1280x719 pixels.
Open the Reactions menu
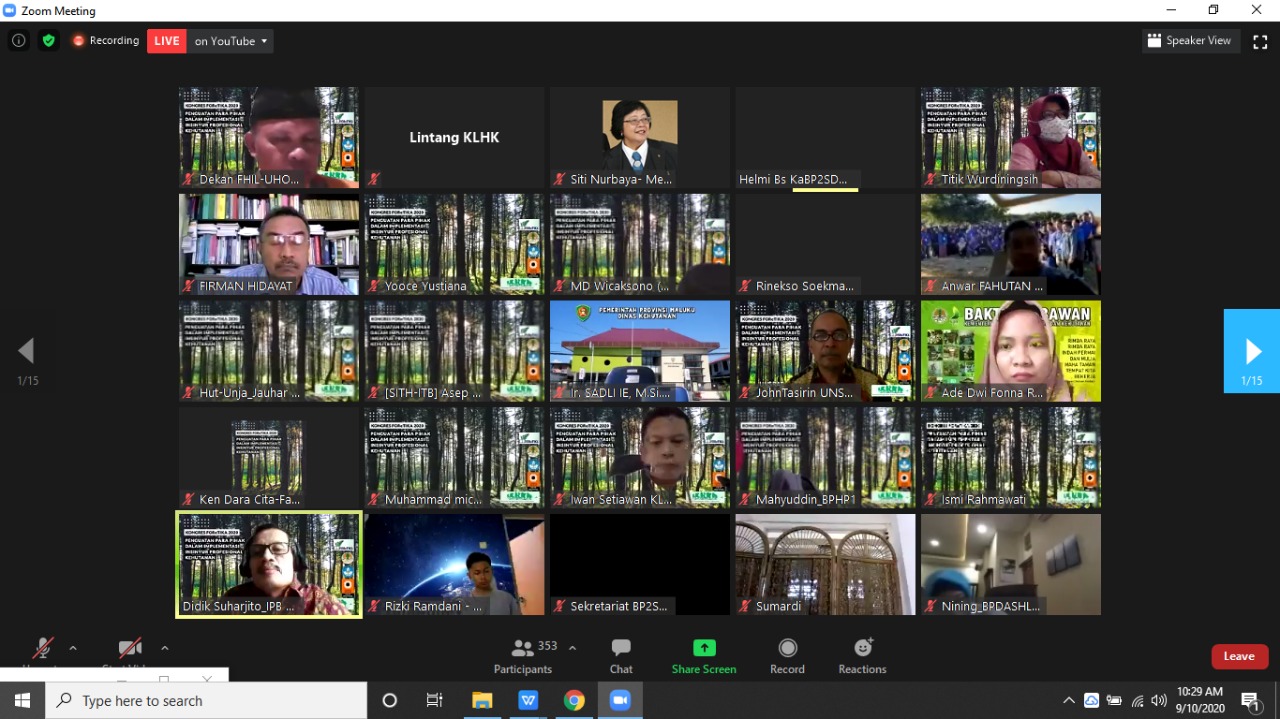click(x=862, y=655)
